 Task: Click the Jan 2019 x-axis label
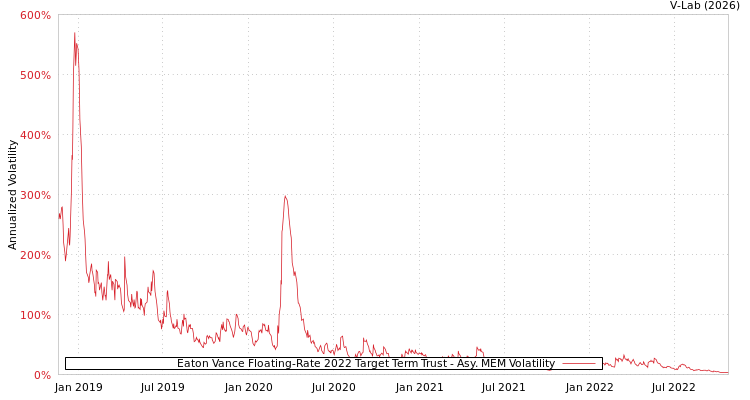coord(78,387)
